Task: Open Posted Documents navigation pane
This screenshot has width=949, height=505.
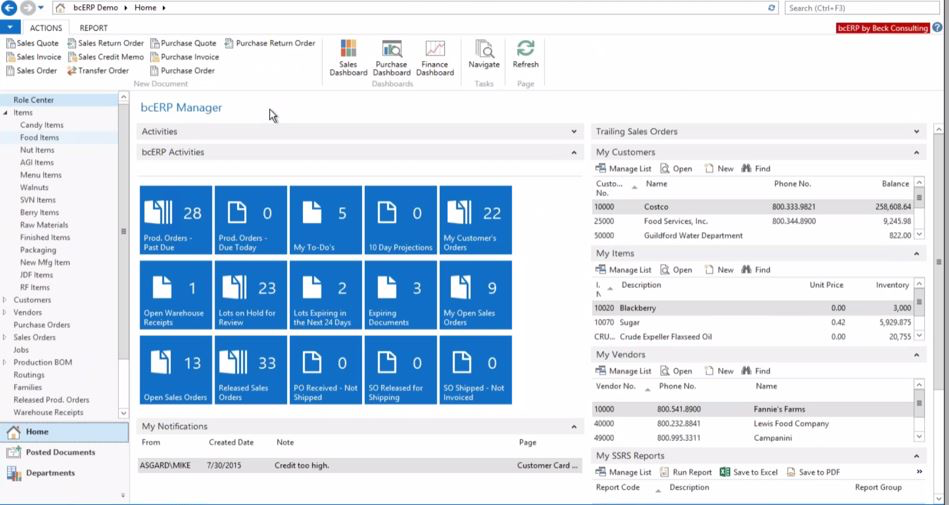Action: click(x=64, y=452)
